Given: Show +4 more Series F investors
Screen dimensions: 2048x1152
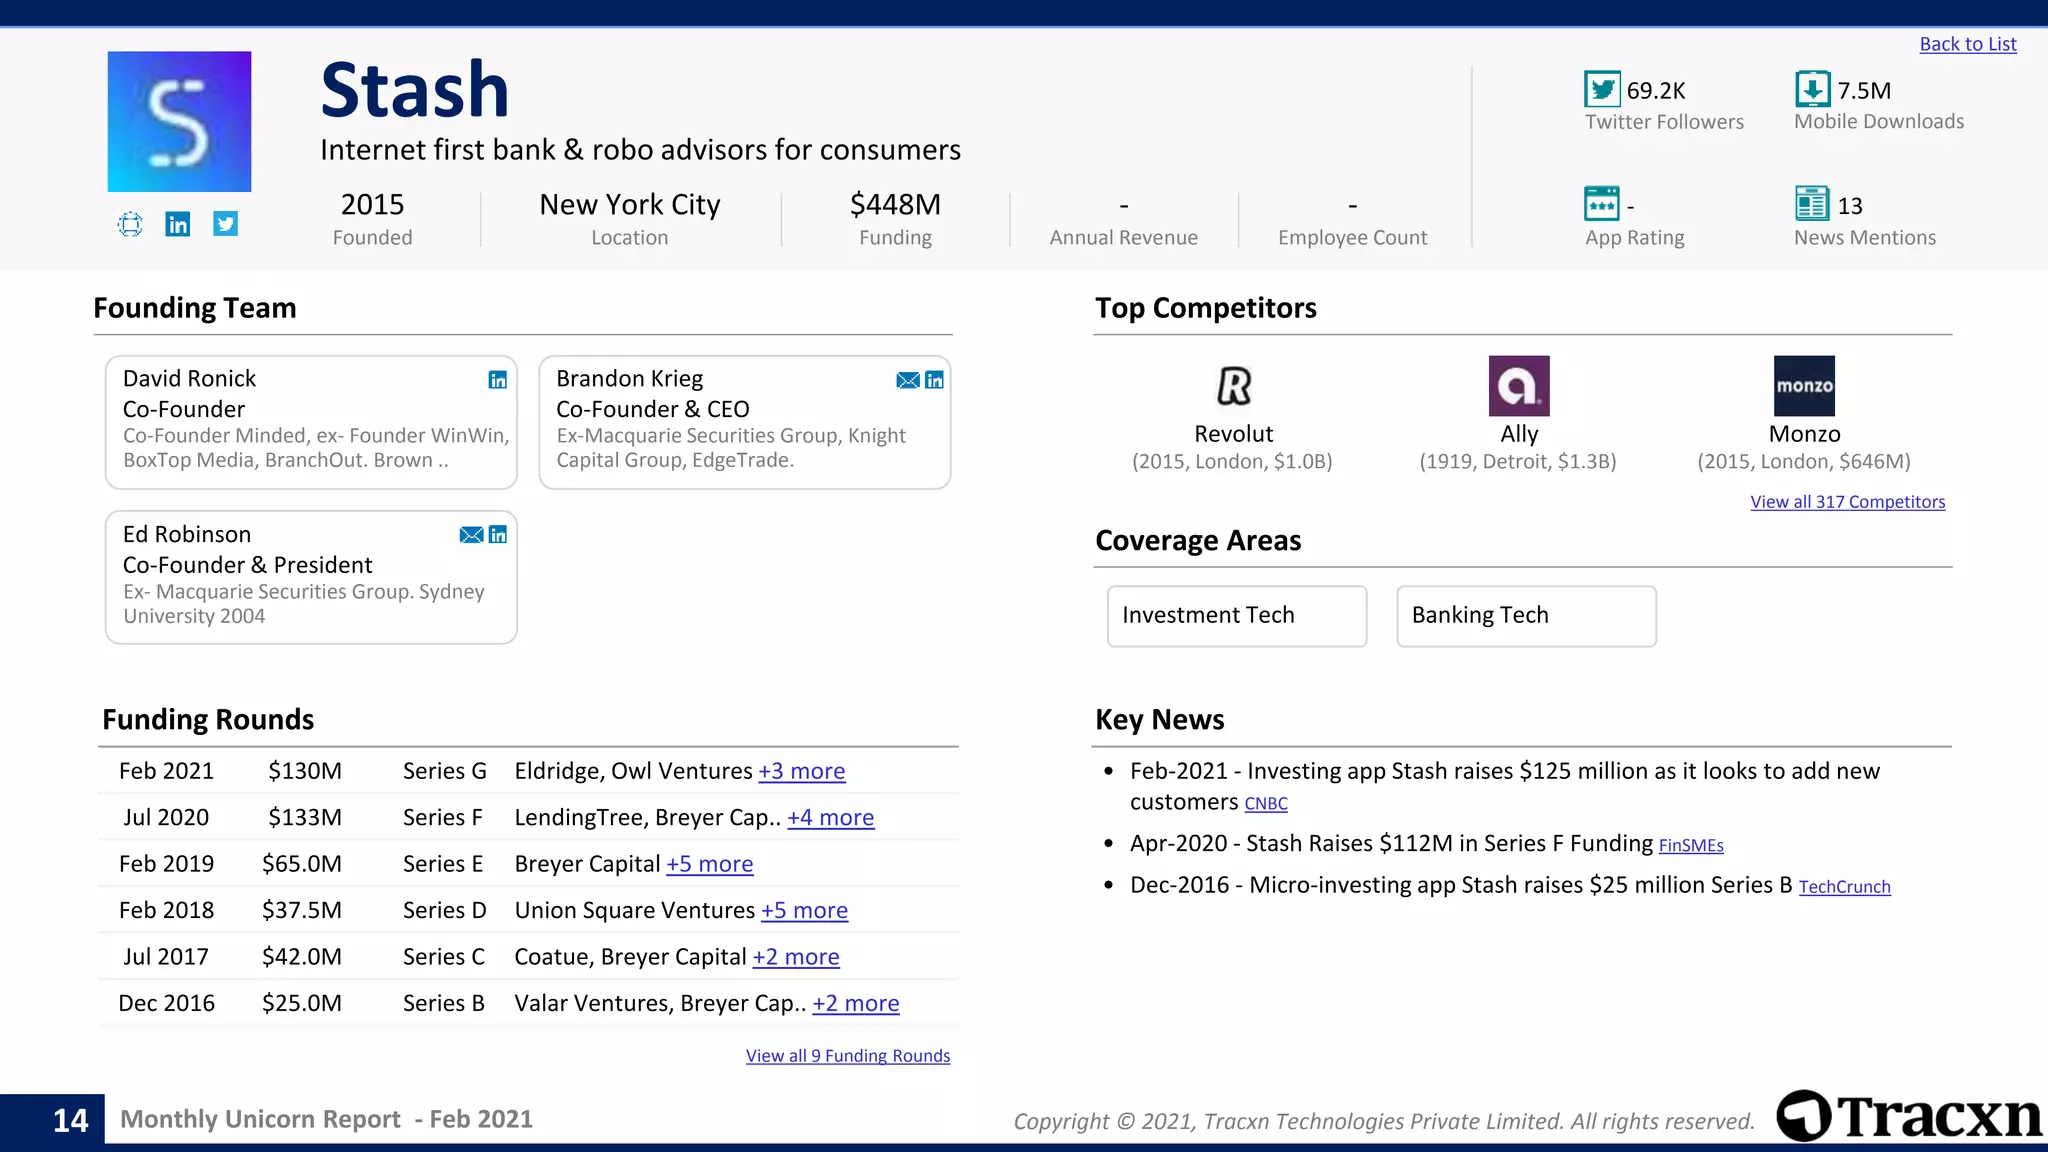Looking at the screenshot, I should [830, 818].
